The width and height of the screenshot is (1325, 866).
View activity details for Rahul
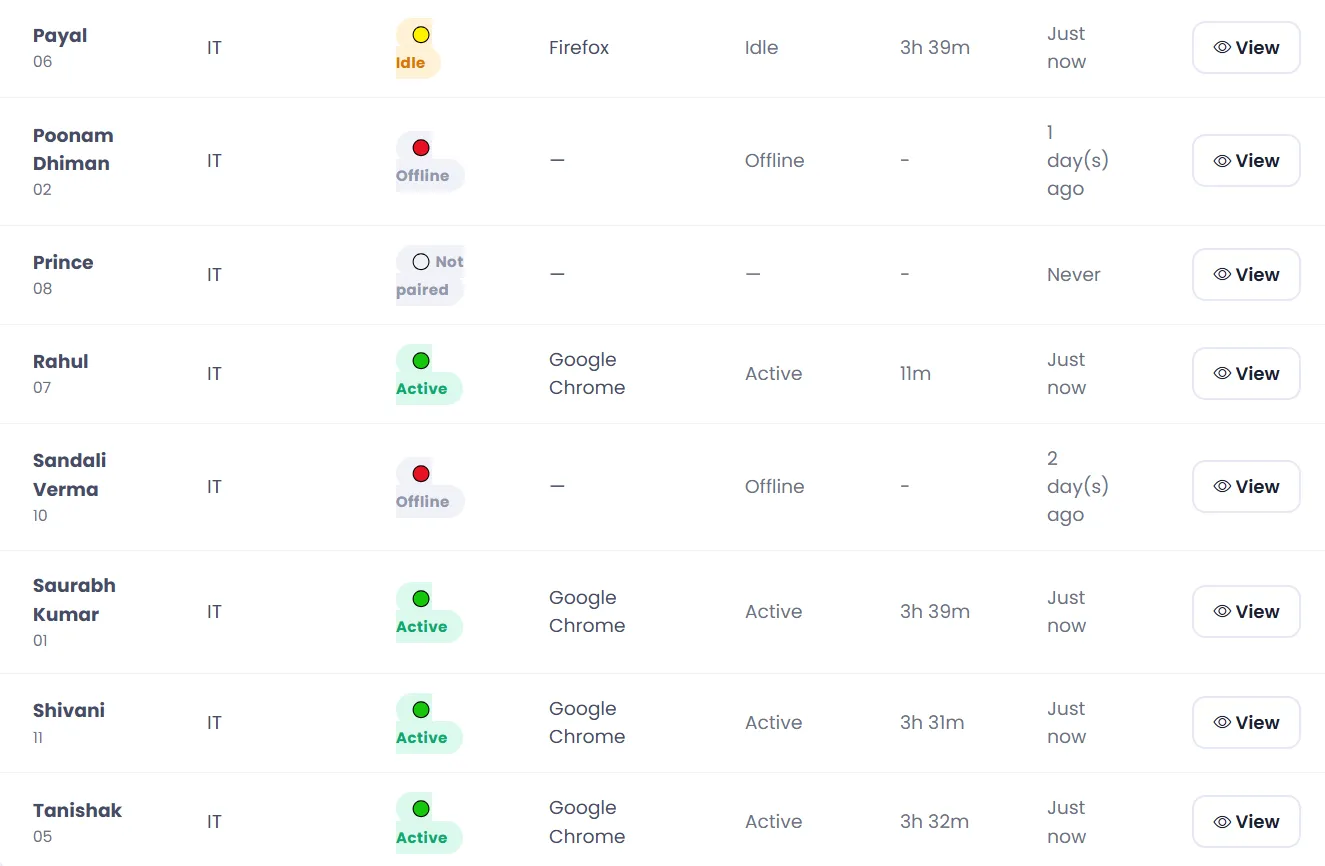[x=1246, y=374]
